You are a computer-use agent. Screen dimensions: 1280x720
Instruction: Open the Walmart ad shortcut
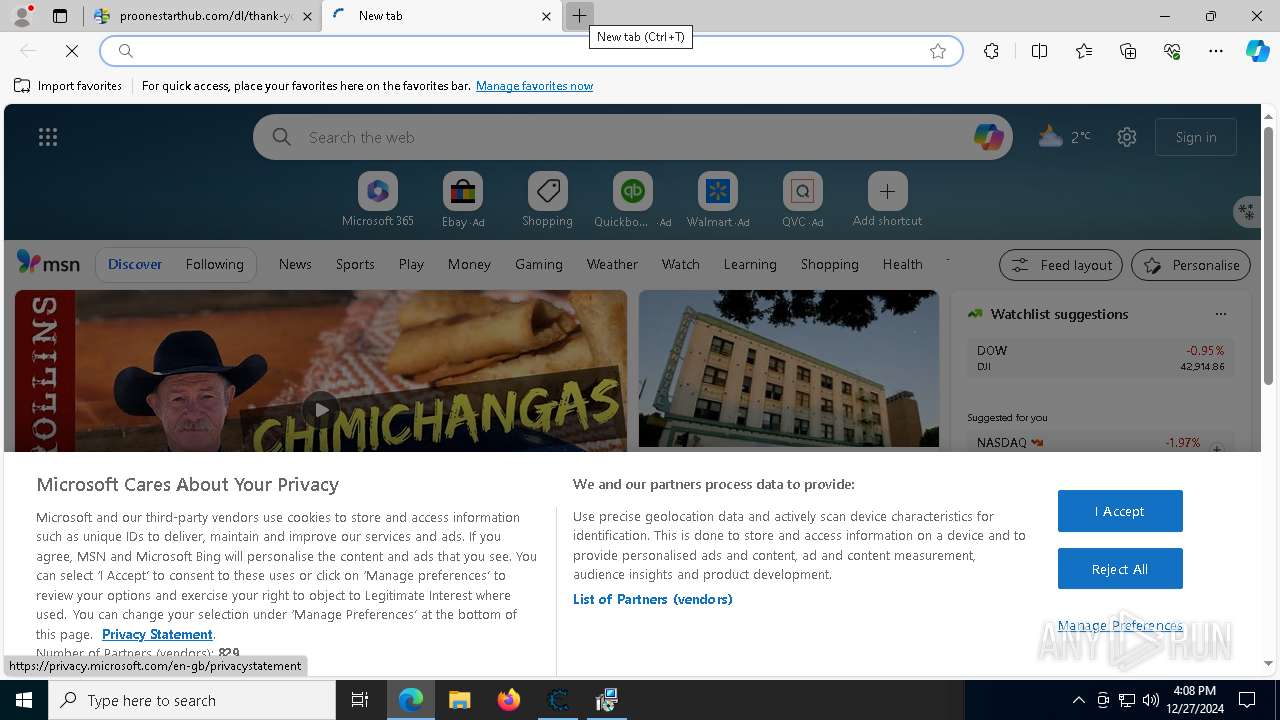pyautogui.click(x=717, y=200)
